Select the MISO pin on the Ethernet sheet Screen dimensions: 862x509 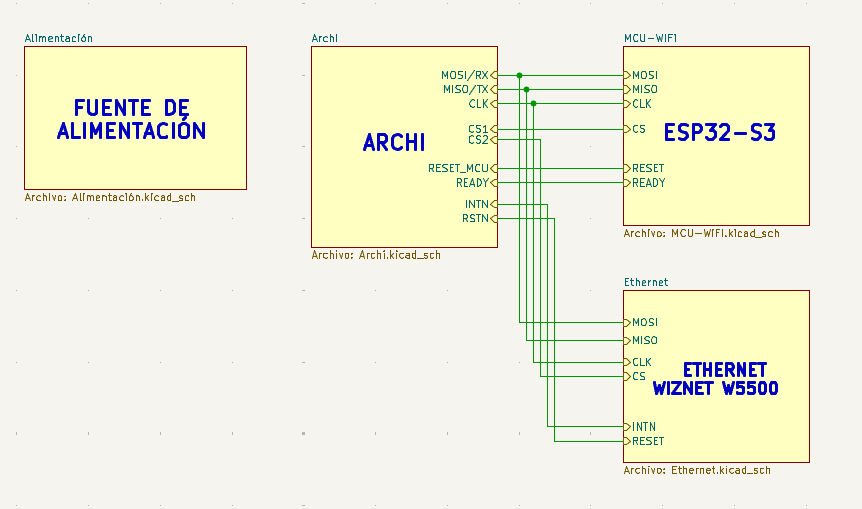tap(641, 340)
